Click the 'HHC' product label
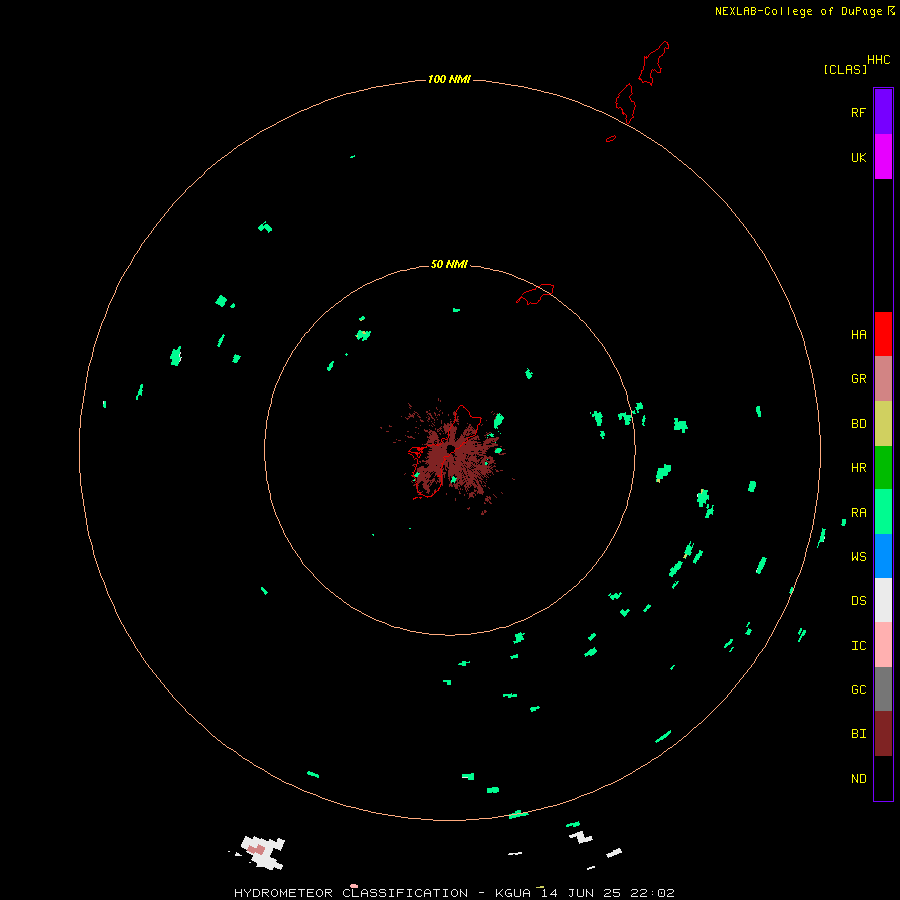Image resolution: width=900 pixels, height=900 pixels. pos(878,60)
